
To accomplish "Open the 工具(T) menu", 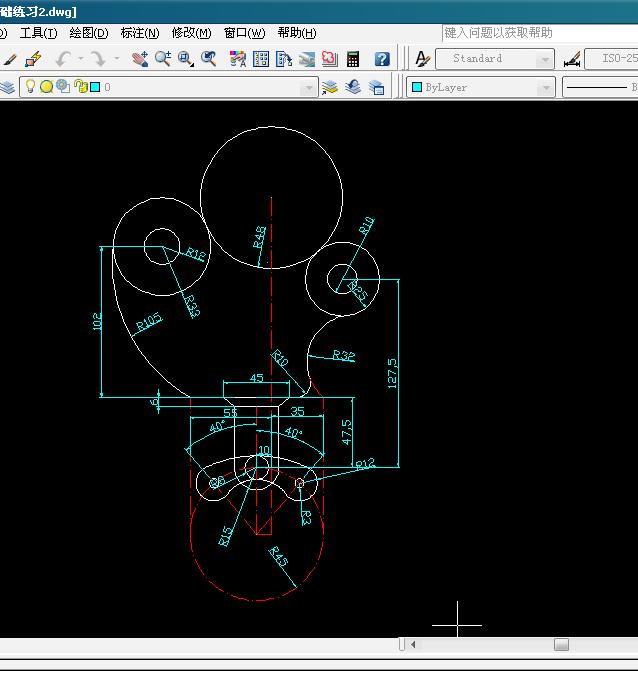I will (x=38, y=33).
